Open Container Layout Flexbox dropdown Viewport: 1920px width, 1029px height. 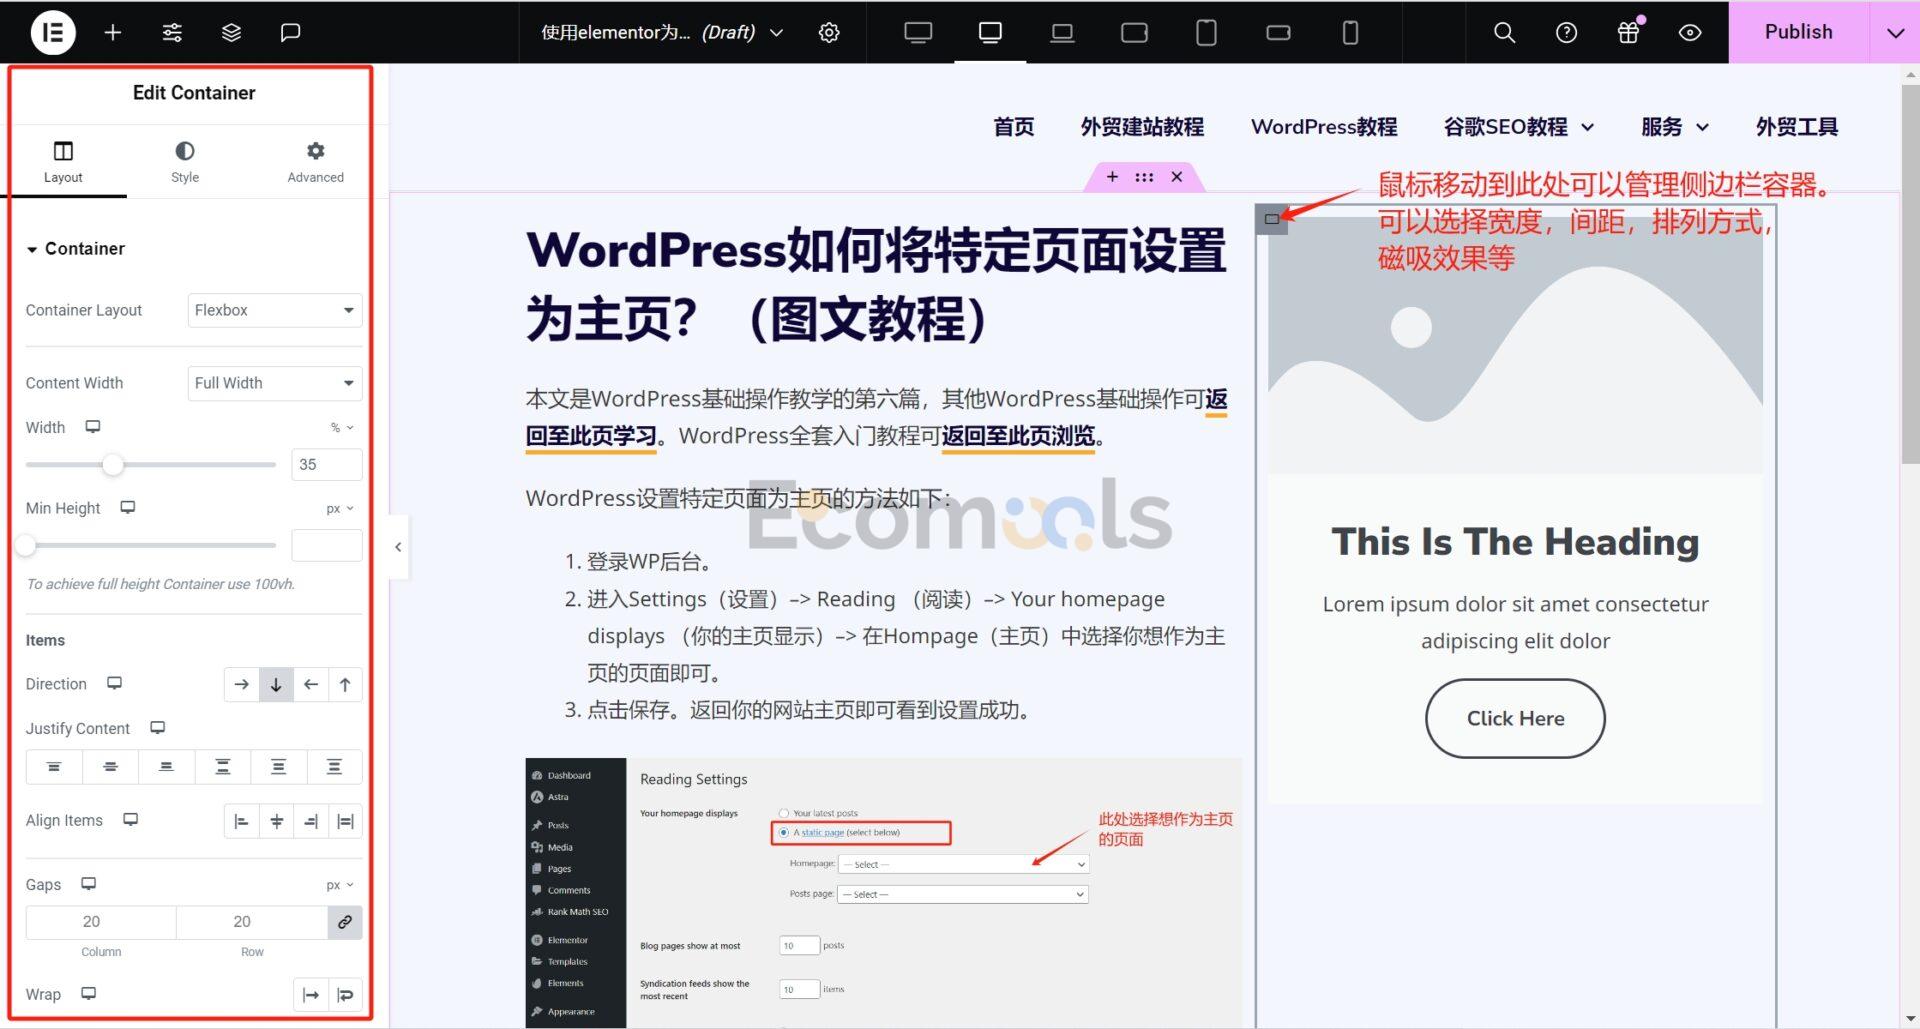[275, 310]
